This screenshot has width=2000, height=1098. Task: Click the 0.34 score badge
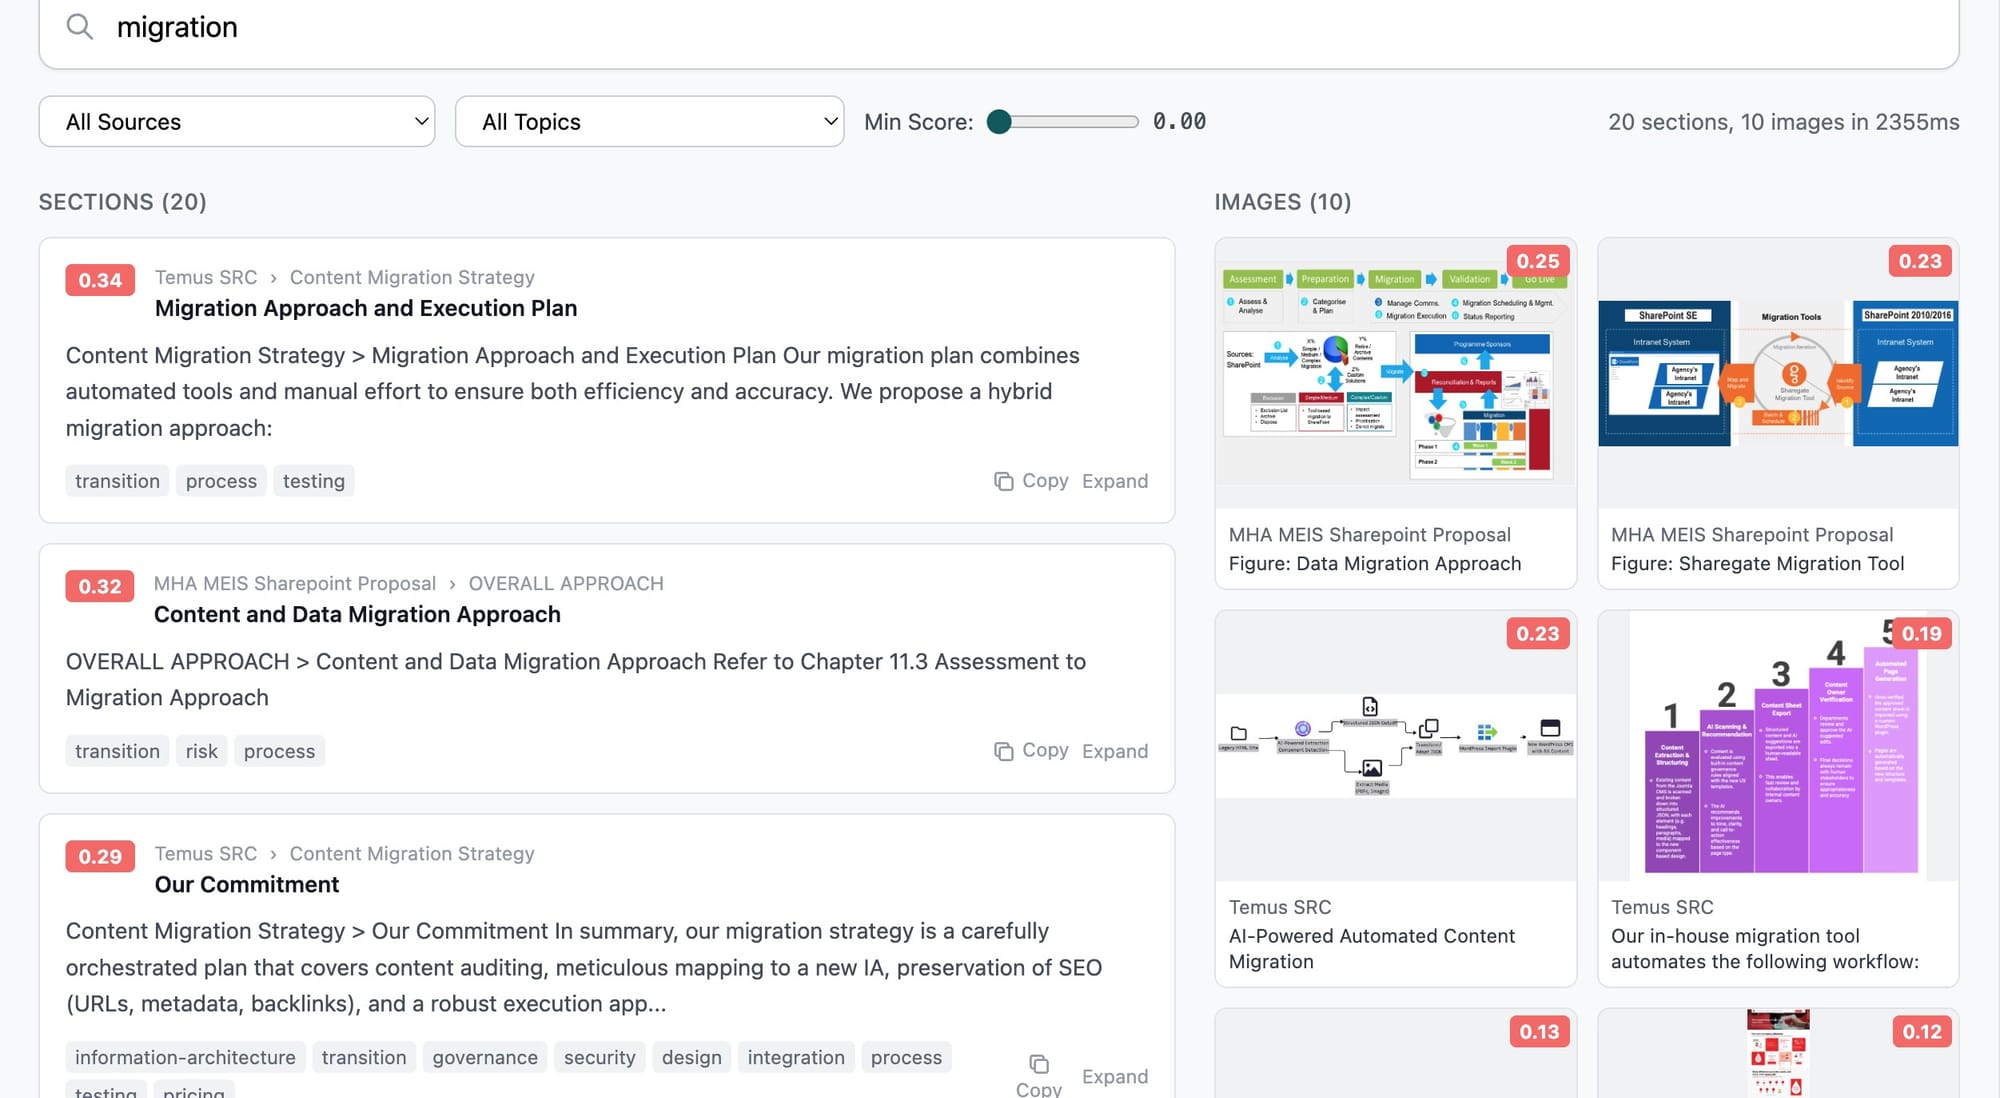[x=100, y=280]
